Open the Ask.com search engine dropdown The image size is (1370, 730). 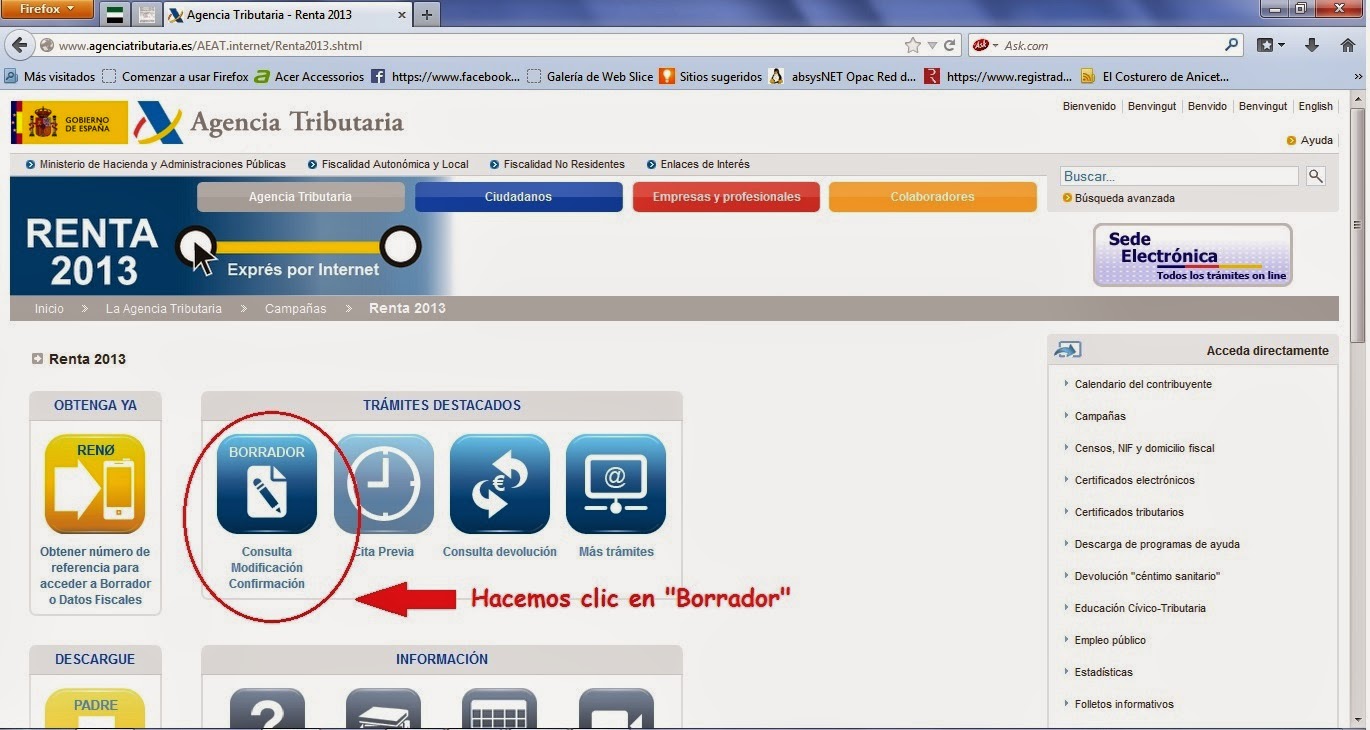click(984, 45)
